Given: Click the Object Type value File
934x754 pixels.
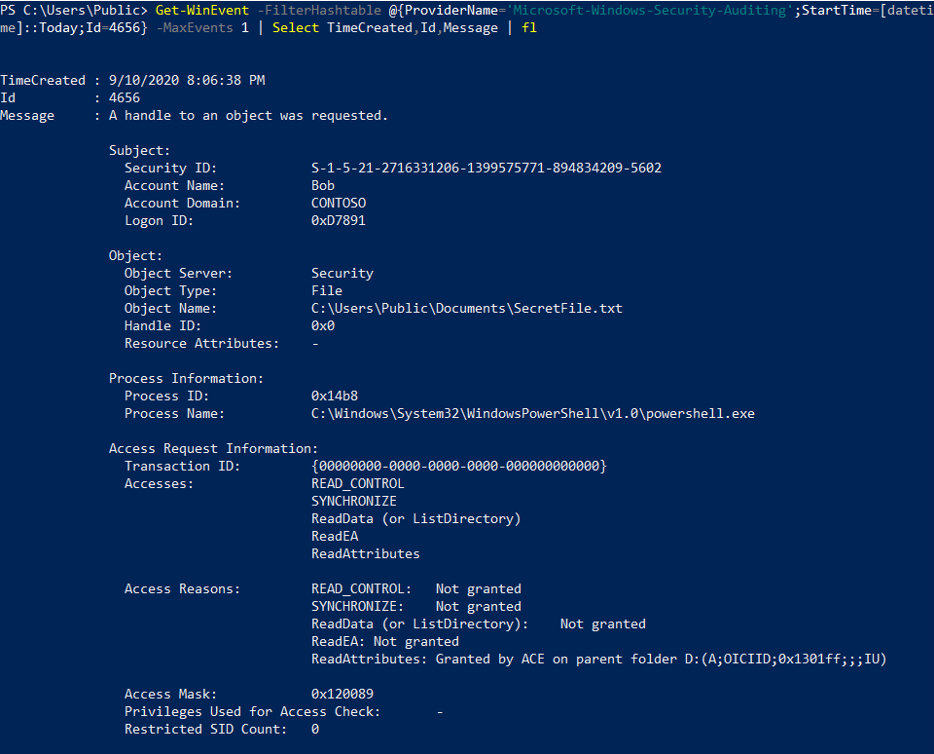Looking at the screenshot, I should pos(326,291).
